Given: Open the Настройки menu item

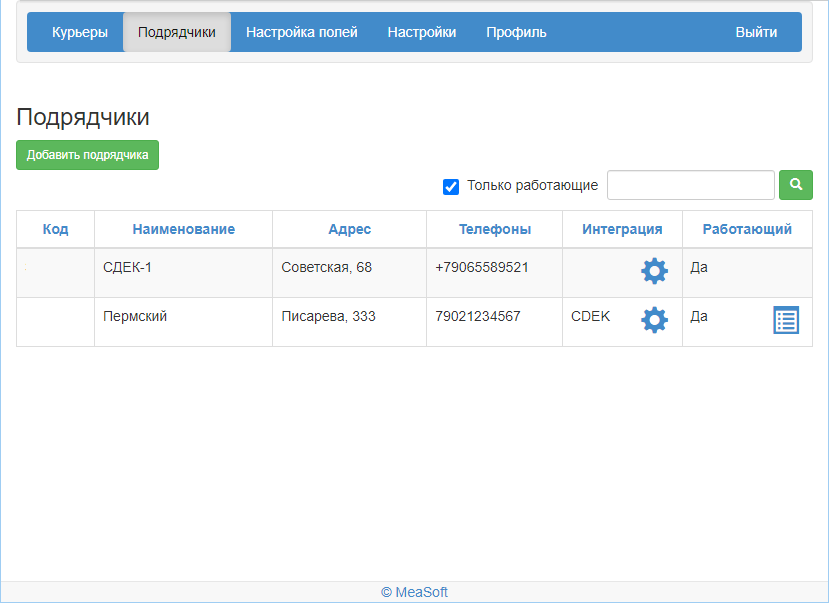Looking at the screenshot, I should 422,32.
